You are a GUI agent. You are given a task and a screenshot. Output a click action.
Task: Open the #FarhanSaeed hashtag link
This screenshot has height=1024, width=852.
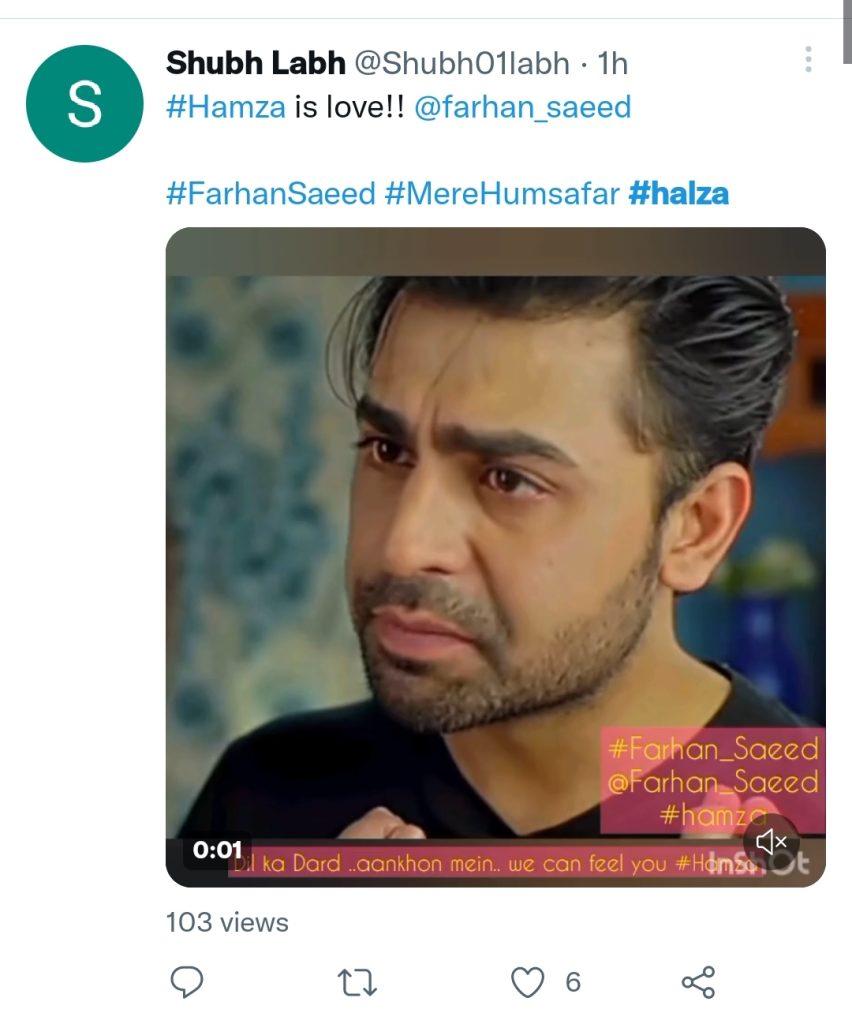[270, 192]
